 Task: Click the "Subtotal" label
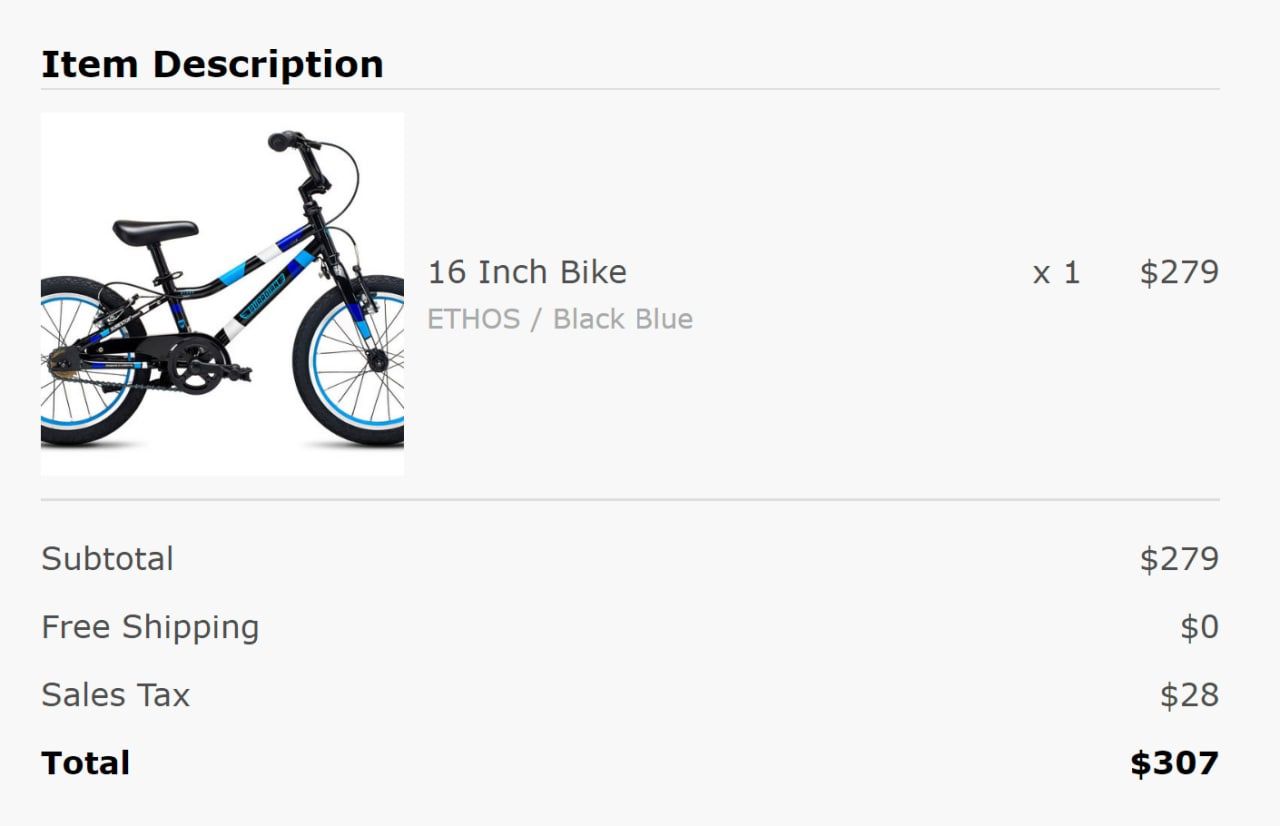point(107,558)
